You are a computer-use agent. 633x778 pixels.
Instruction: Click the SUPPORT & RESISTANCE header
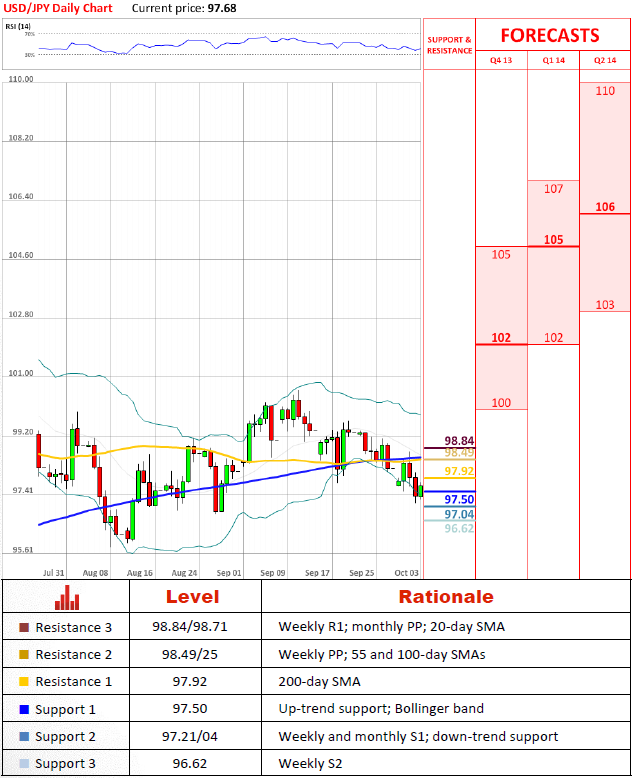coord(449,45)
